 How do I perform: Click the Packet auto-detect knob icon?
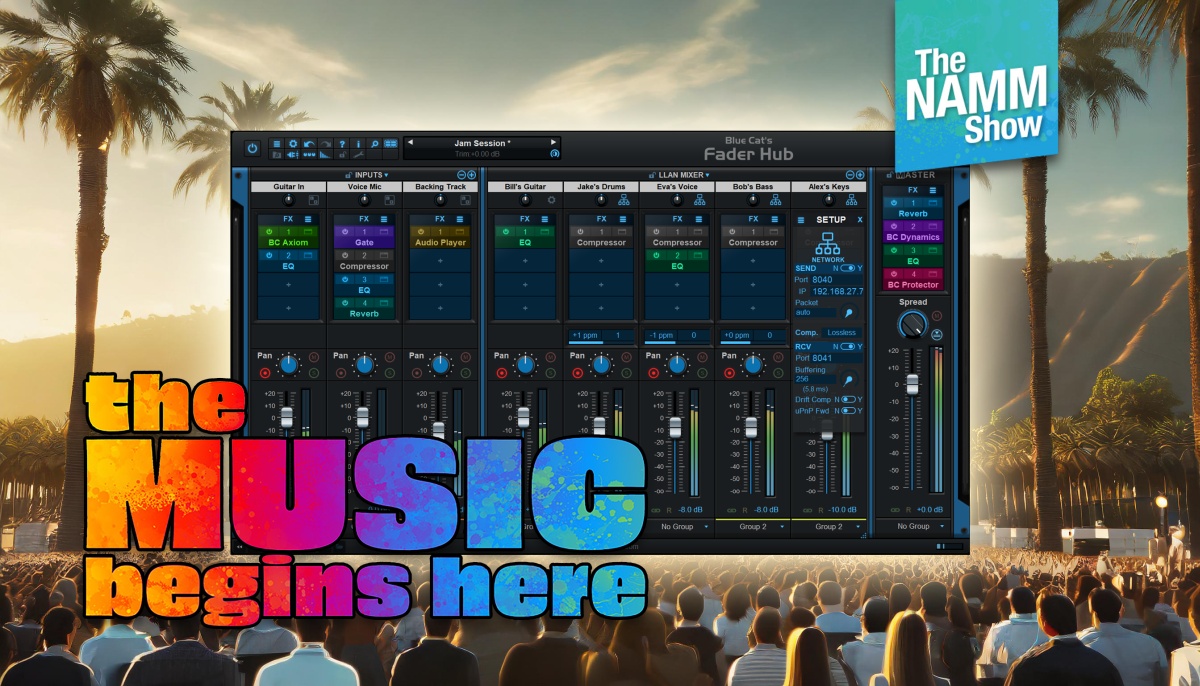[848, 312]
